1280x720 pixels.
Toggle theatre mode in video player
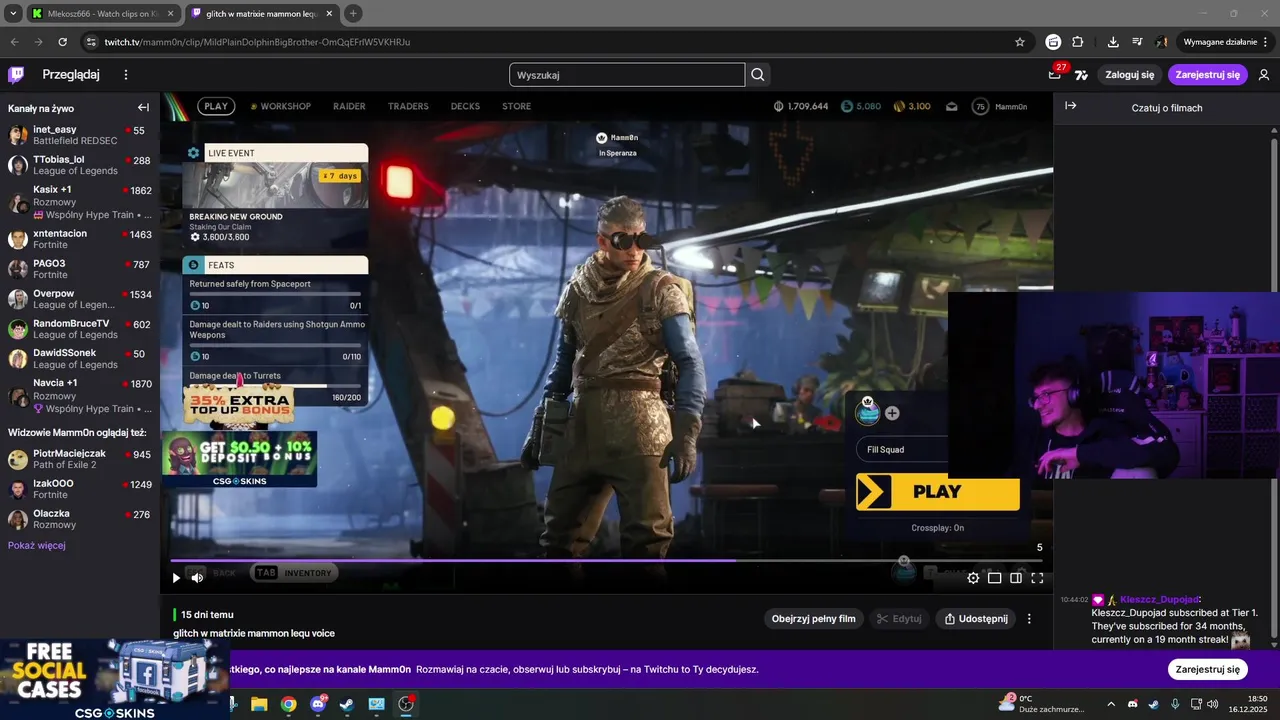coord(1016,577)
